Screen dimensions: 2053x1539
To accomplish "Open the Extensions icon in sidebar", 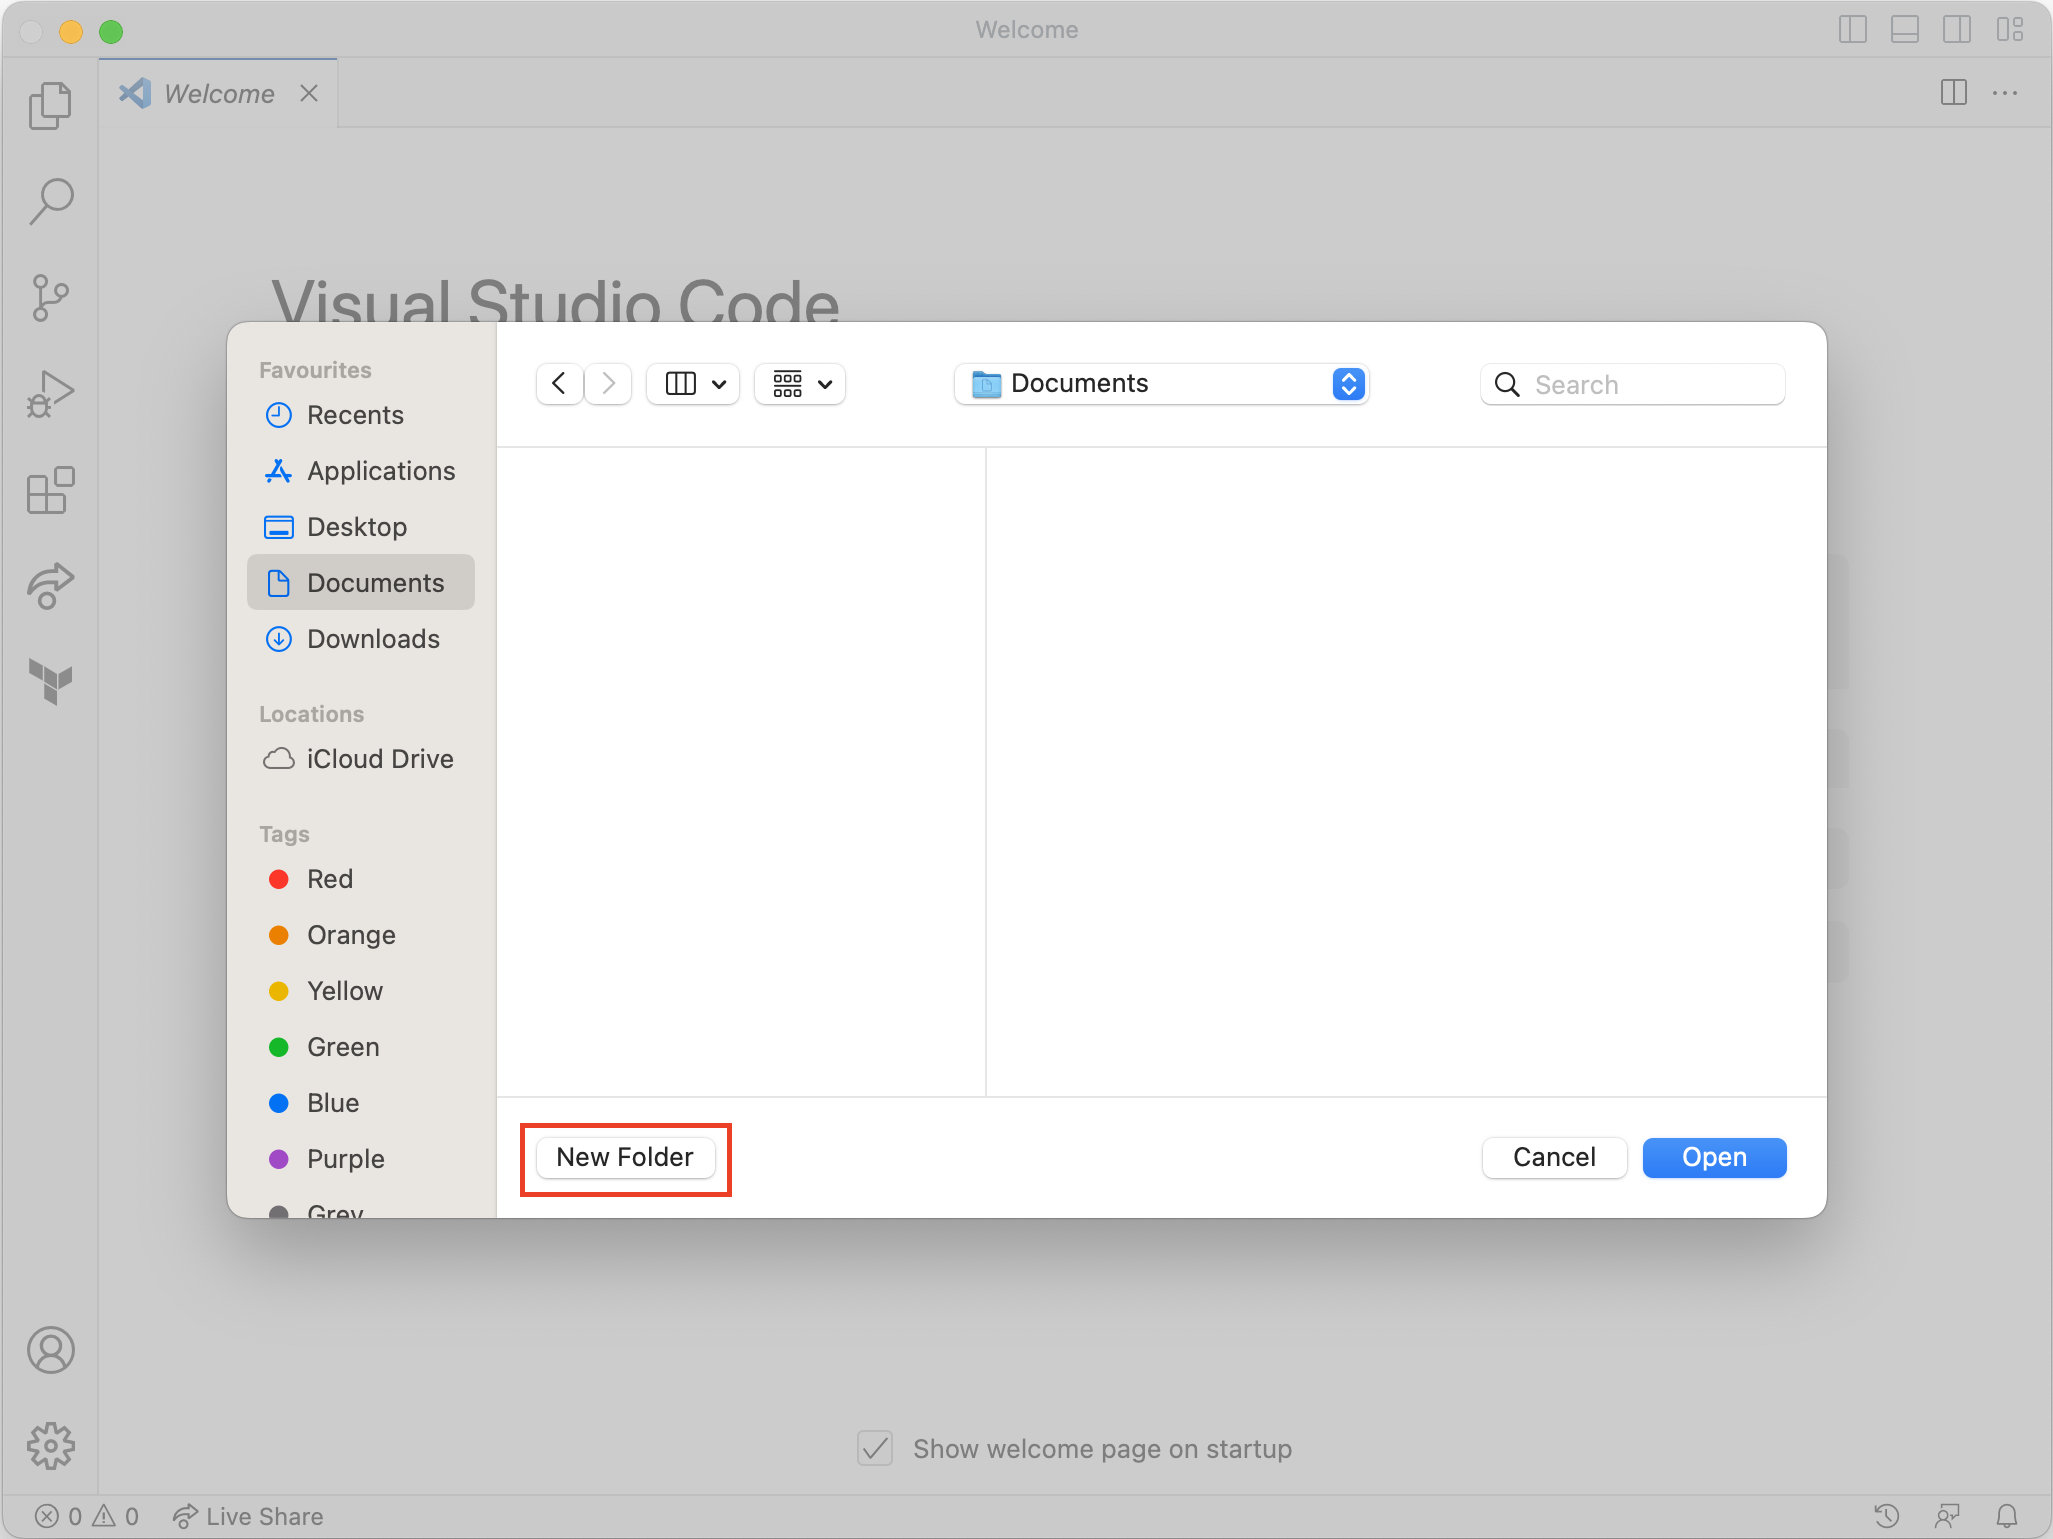I will (x=48, y=490).
